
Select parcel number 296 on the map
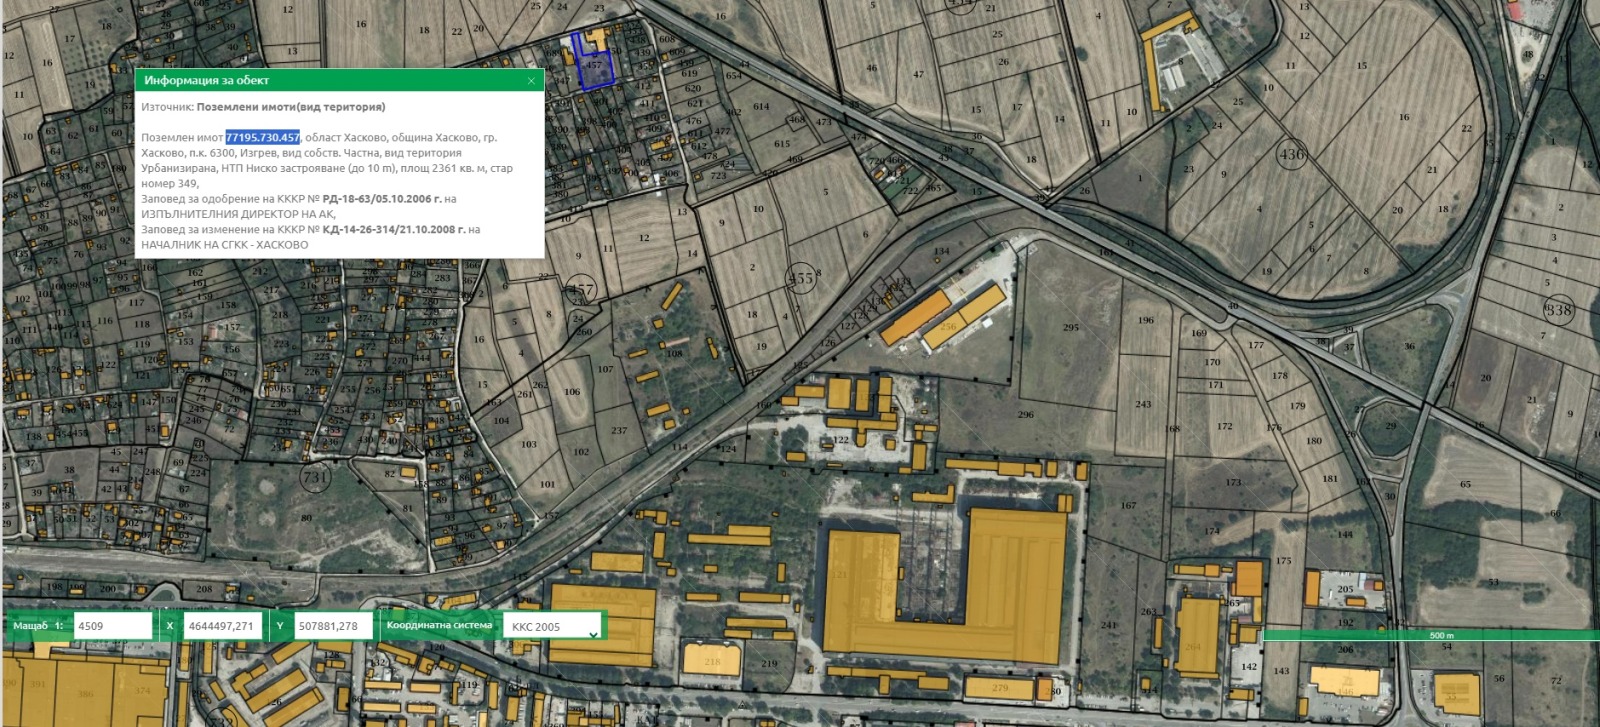pyautogui.click(x=1025, y=414)
